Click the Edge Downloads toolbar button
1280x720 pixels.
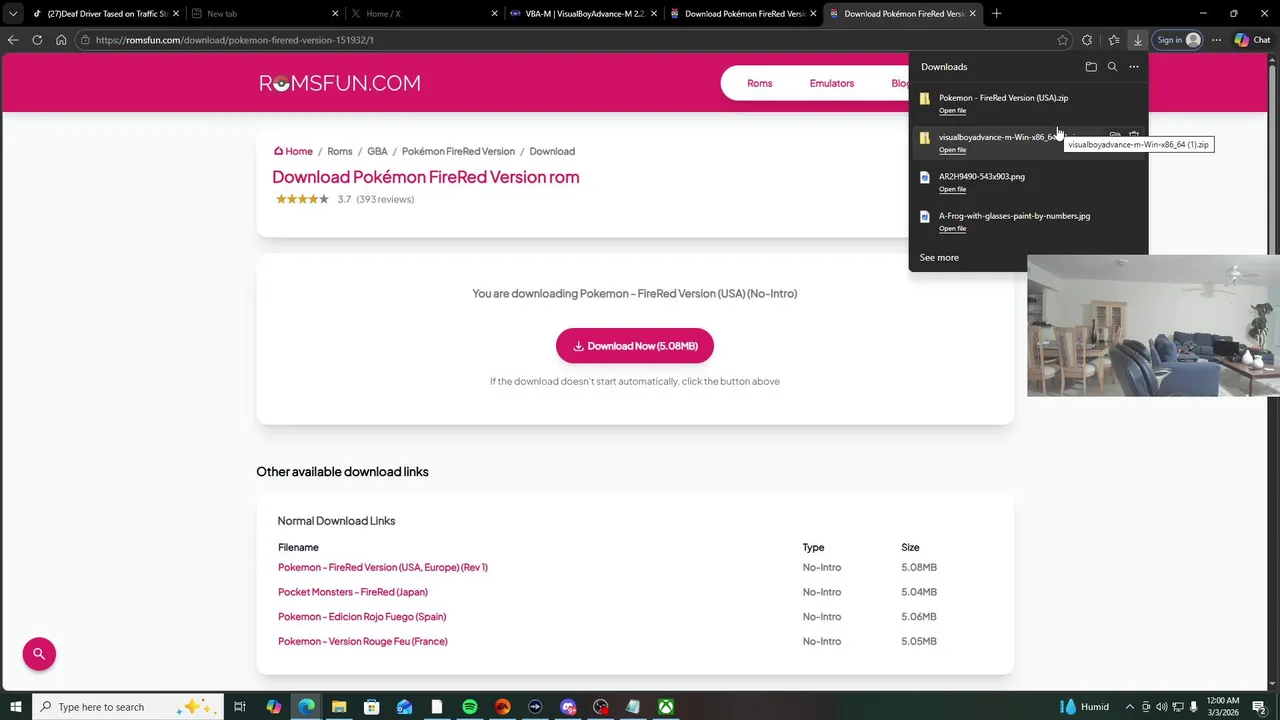1138,40
